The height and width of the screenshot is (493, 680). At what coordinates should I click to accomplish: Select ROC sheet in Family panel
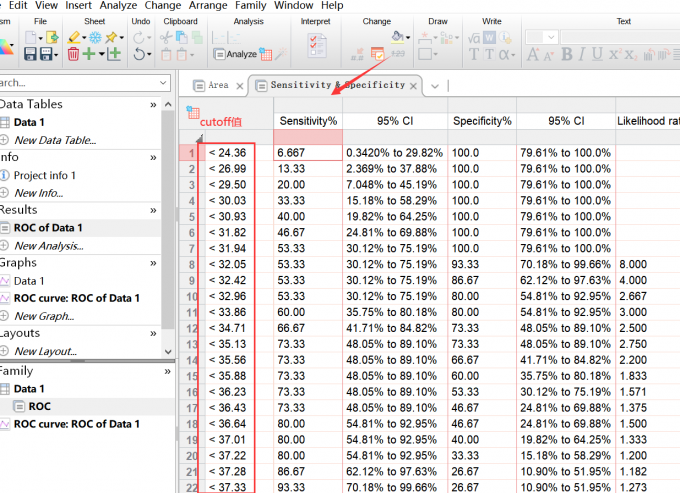coord(39,406)
